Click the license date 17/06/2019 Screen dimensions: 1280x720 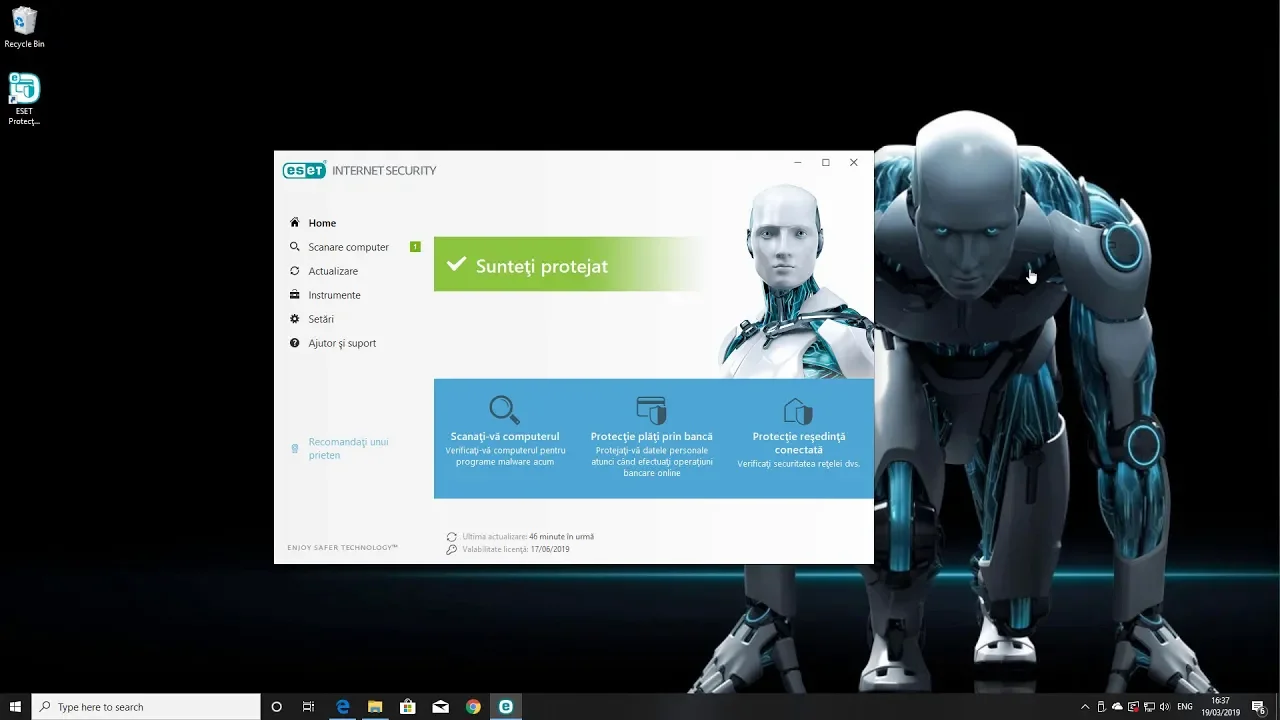coord(550,549)
